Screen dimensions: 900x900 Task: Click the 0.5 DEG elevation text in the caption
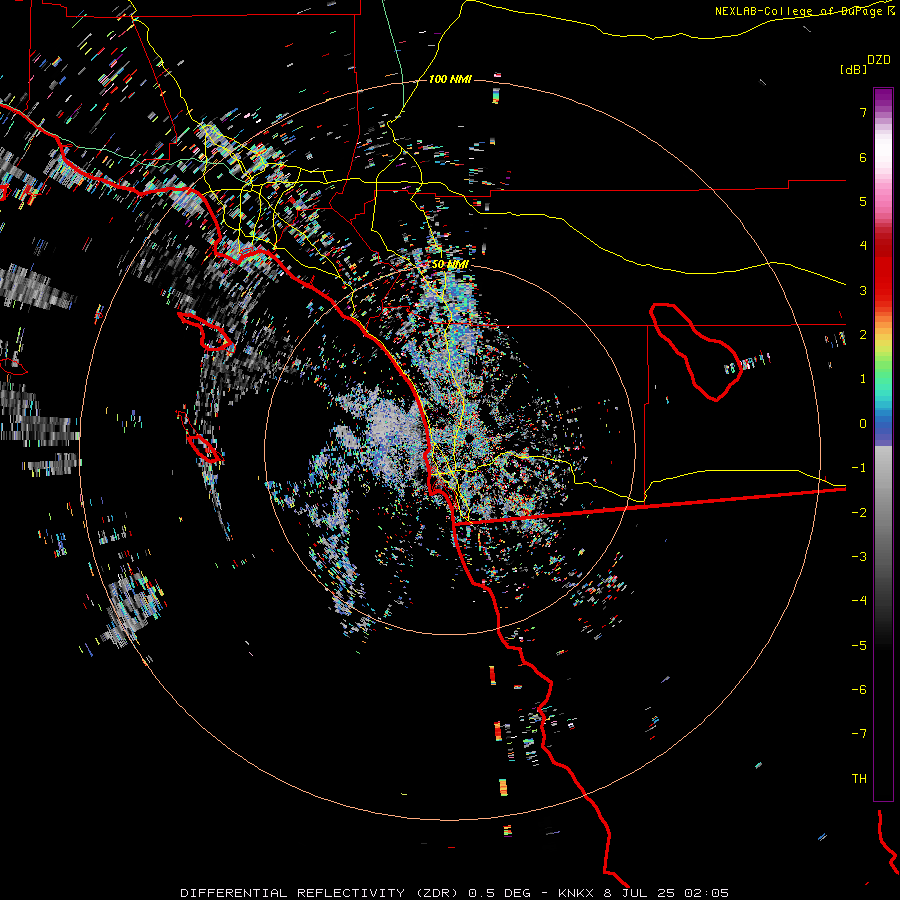499,893
